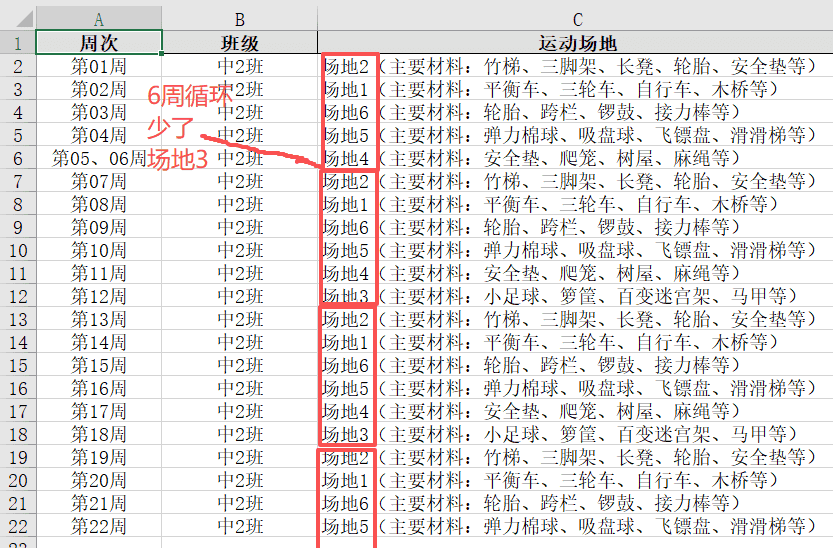The image size is (833, 548).
Task: Click cell 第03周
Action: (99, 112)
